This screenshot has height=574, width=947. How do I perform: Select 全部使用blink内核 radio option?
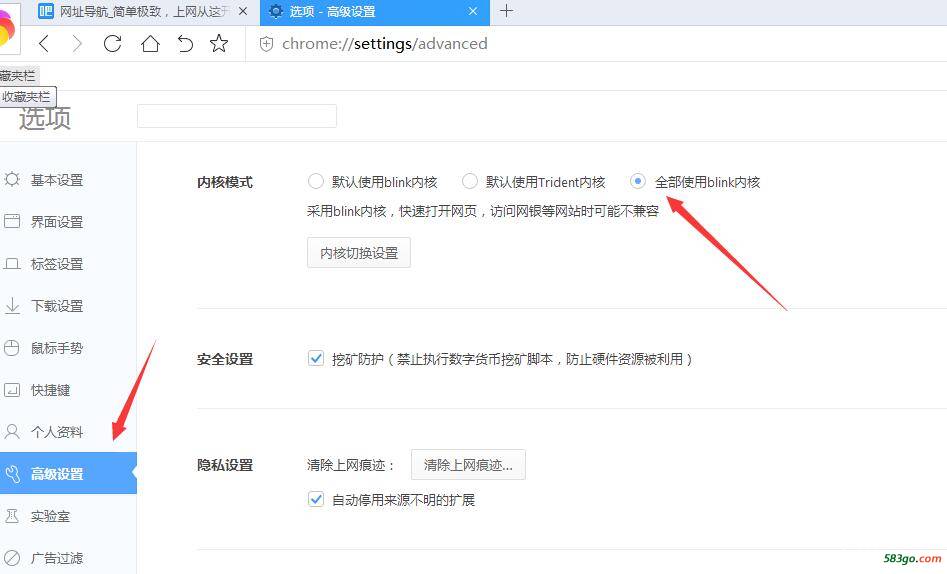click(x=638, y=182)
